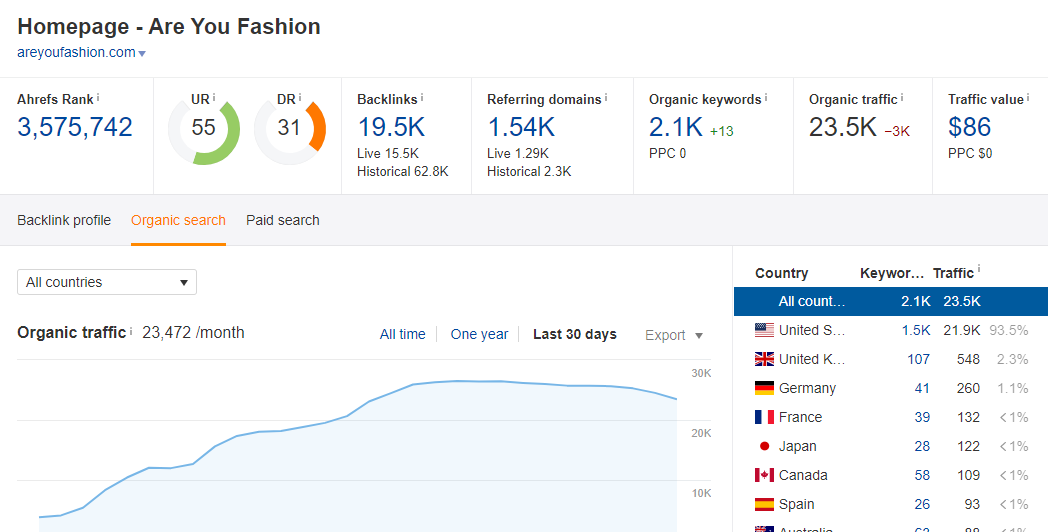Switch to the Backlink profile tab

point(64,220)
